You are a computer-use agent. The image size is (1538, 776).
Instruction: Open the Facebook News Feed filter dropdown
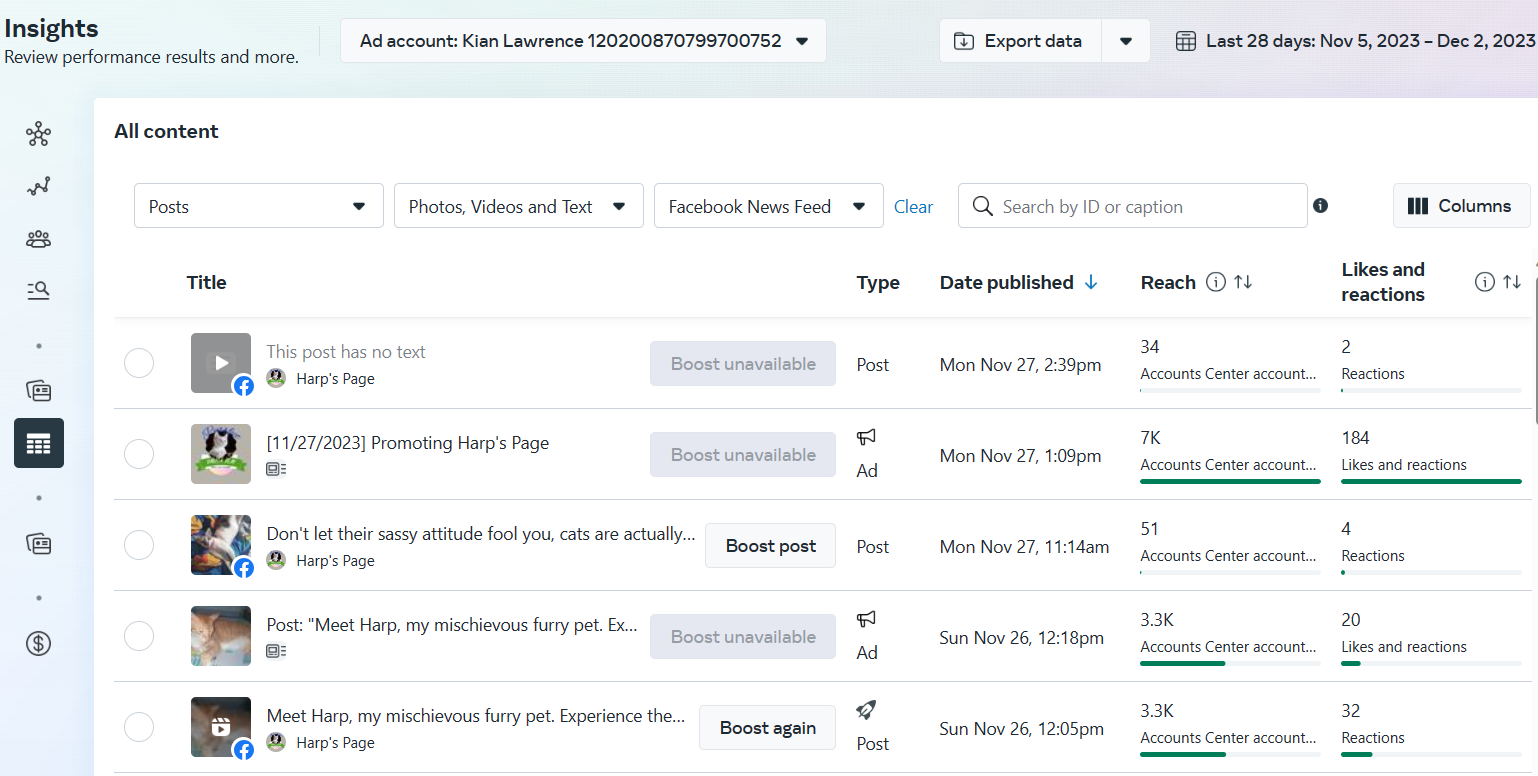pos(768,206)
